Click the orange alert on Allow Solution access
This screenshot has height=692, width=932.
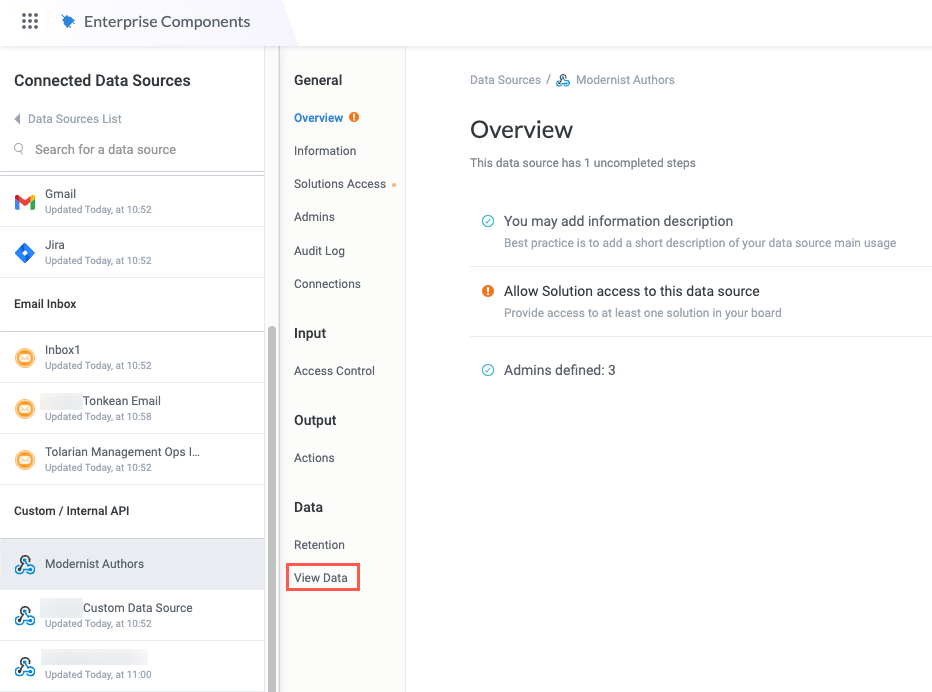pos(487,291)
